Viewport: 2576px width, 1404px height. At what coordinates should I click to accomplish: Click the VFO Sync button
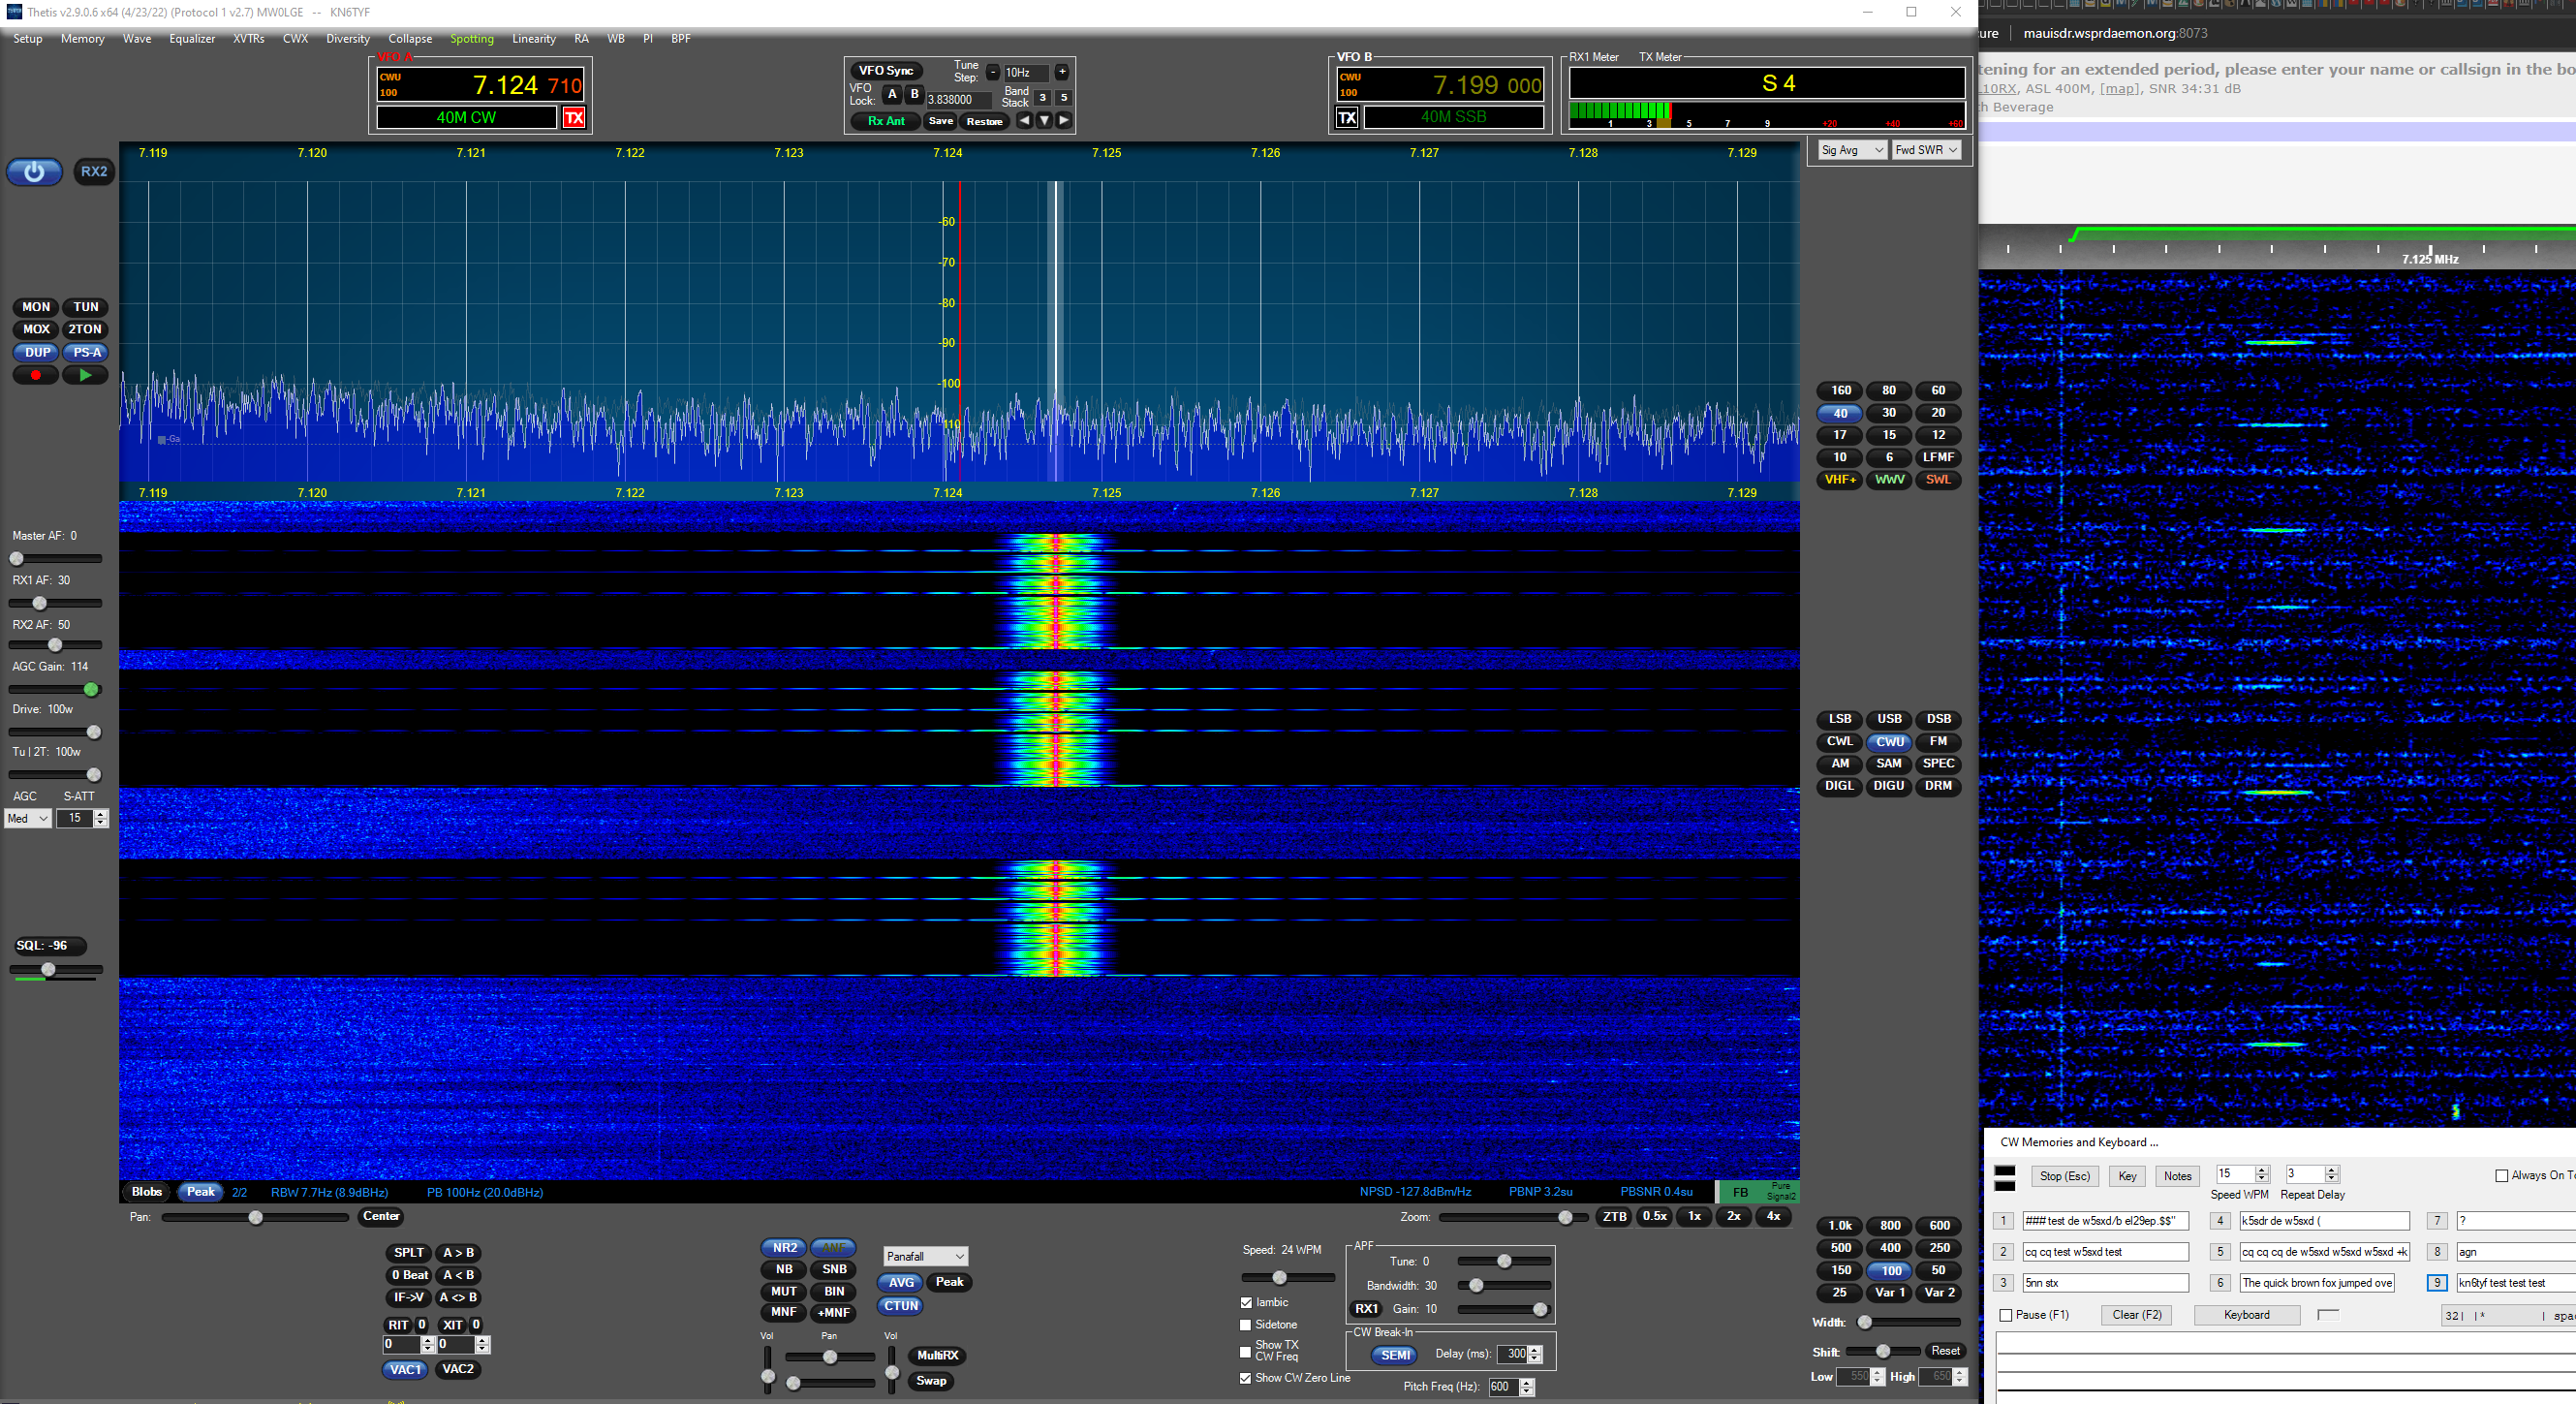tap(885, 71)
